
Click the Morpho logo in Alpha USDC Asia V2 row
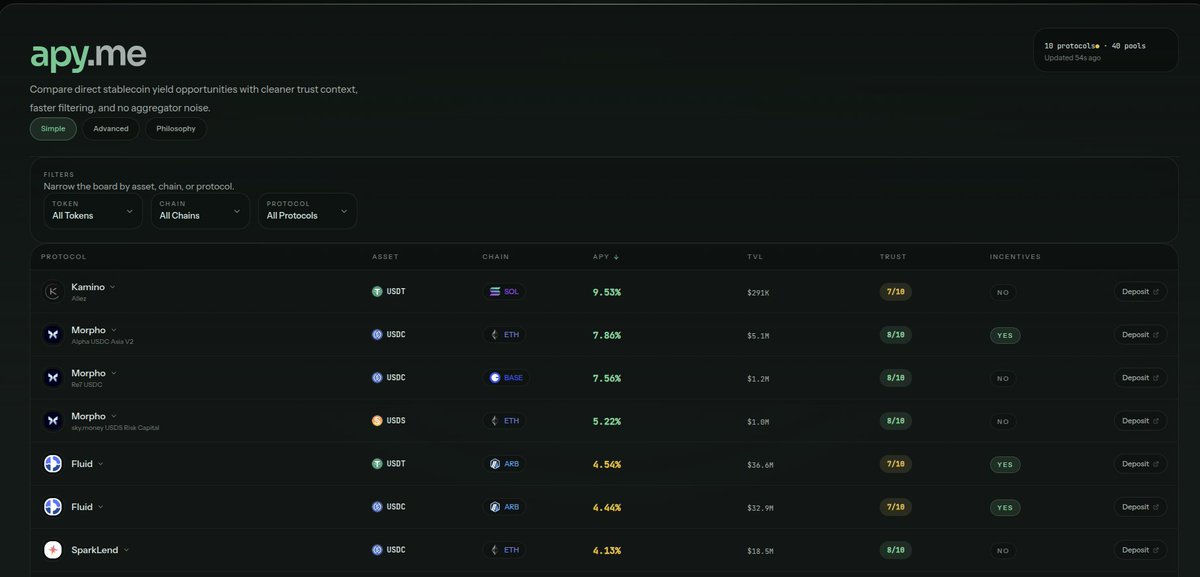[x=53, y=335]
